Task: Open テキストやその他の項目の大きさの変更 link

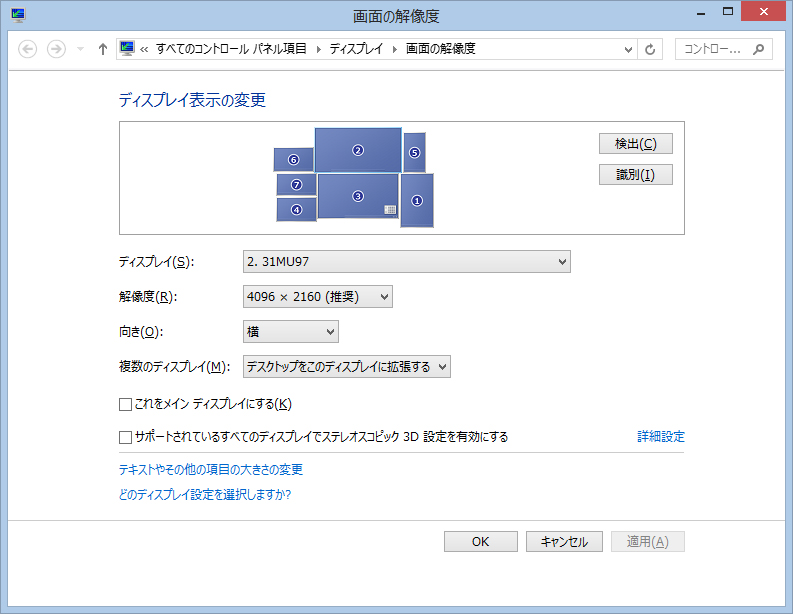Action: pos(210,469)
